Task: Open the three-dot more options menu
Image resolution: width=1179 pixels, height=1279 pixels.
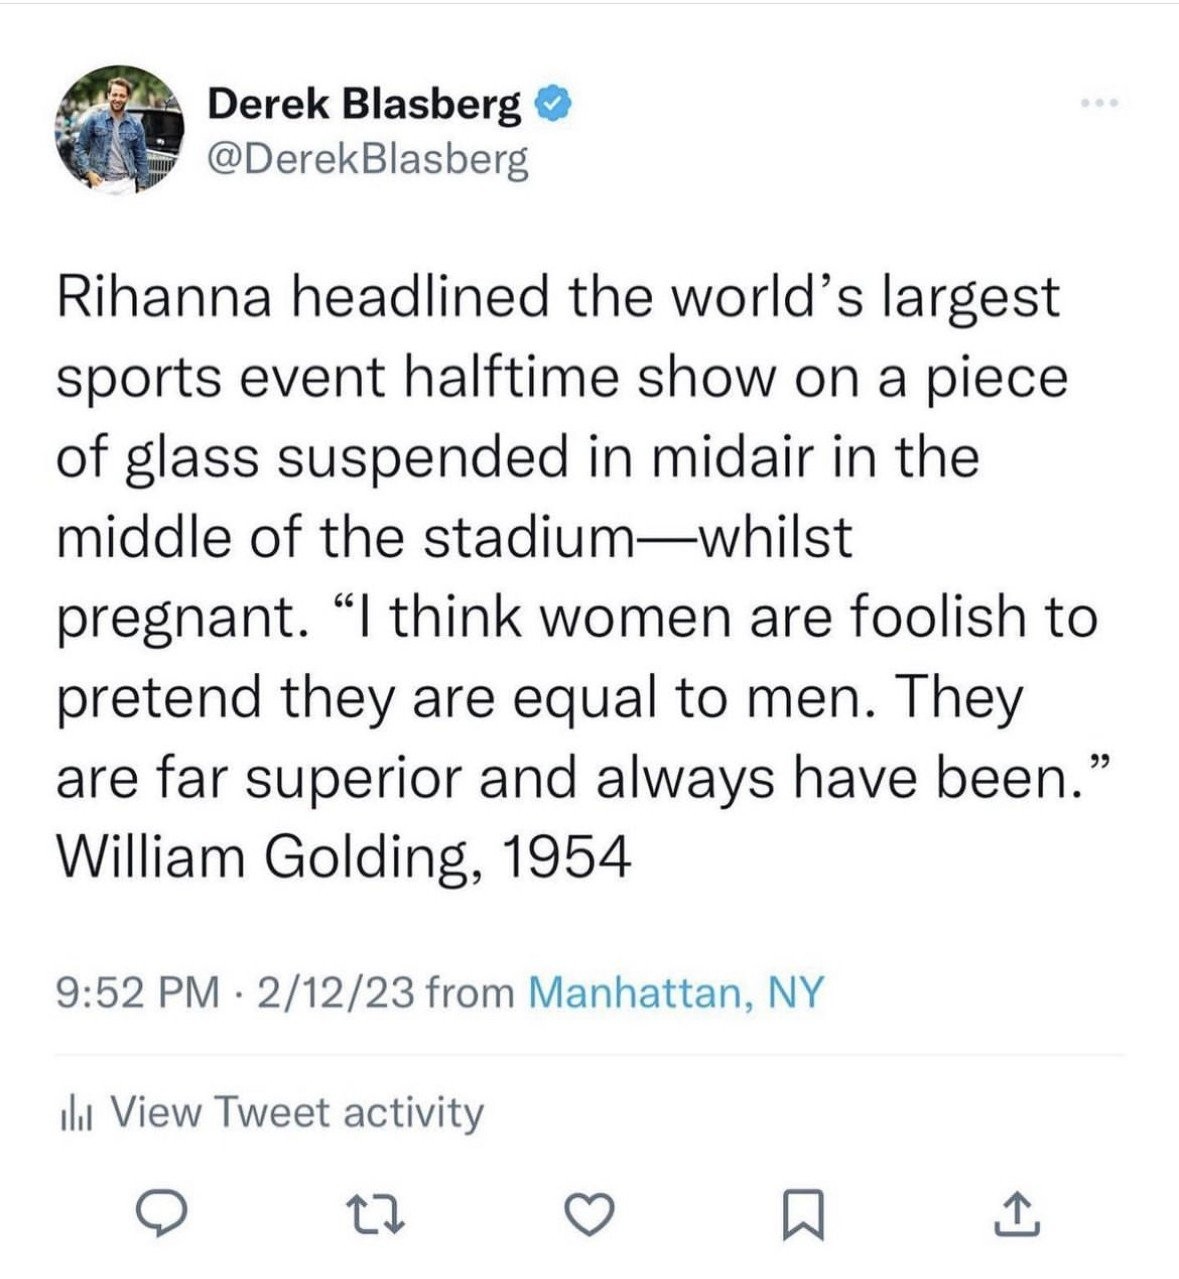Action: 1096,103
